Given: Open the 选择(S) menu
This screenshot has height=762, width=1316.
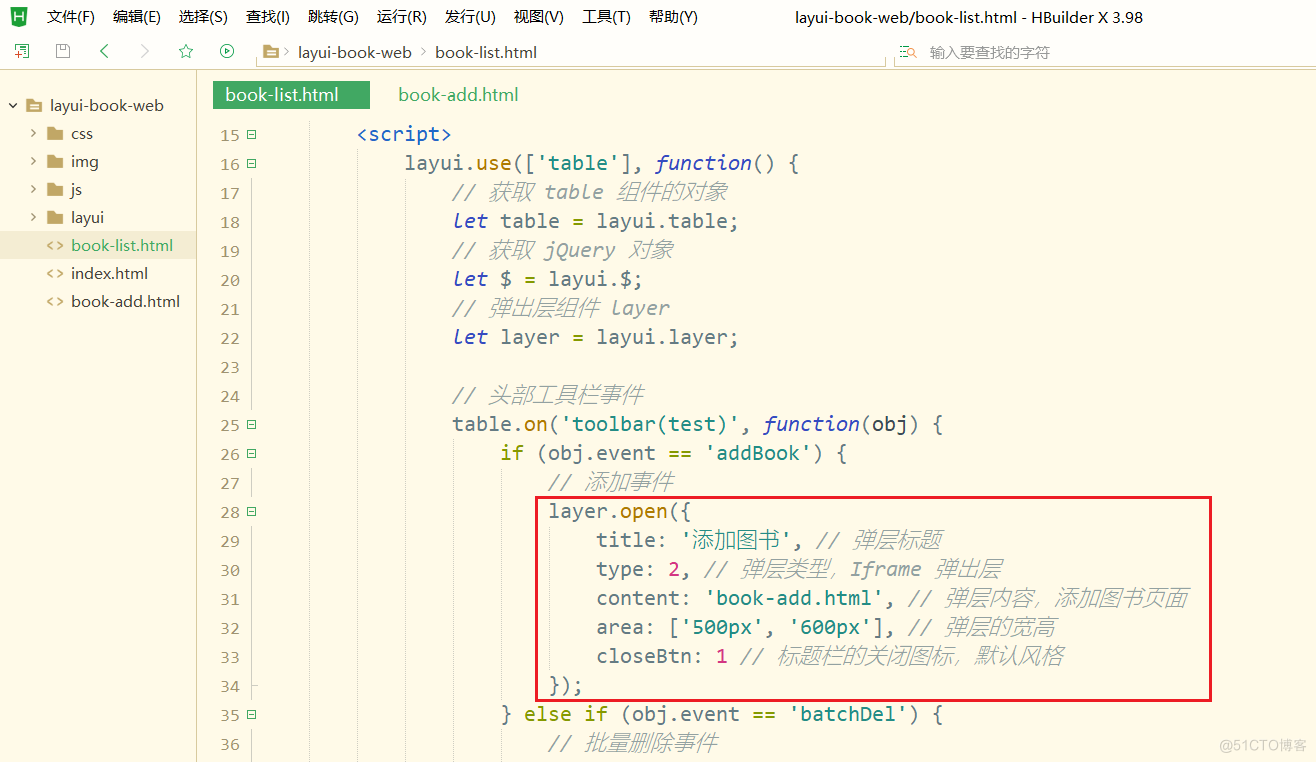Looking at the screenshot, I should tap(203, 17).
